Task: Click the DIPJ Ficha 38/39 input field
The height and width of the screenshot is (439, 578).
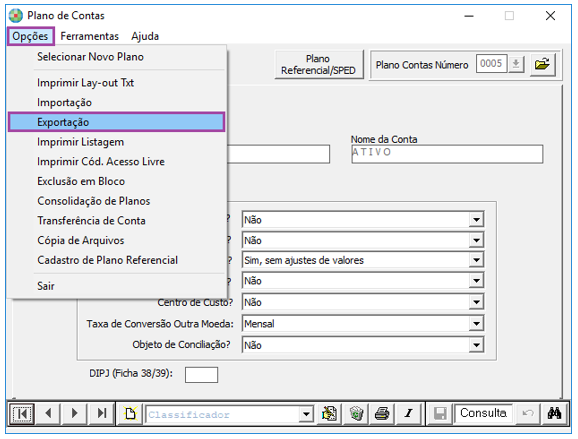Action: [201, 375]
